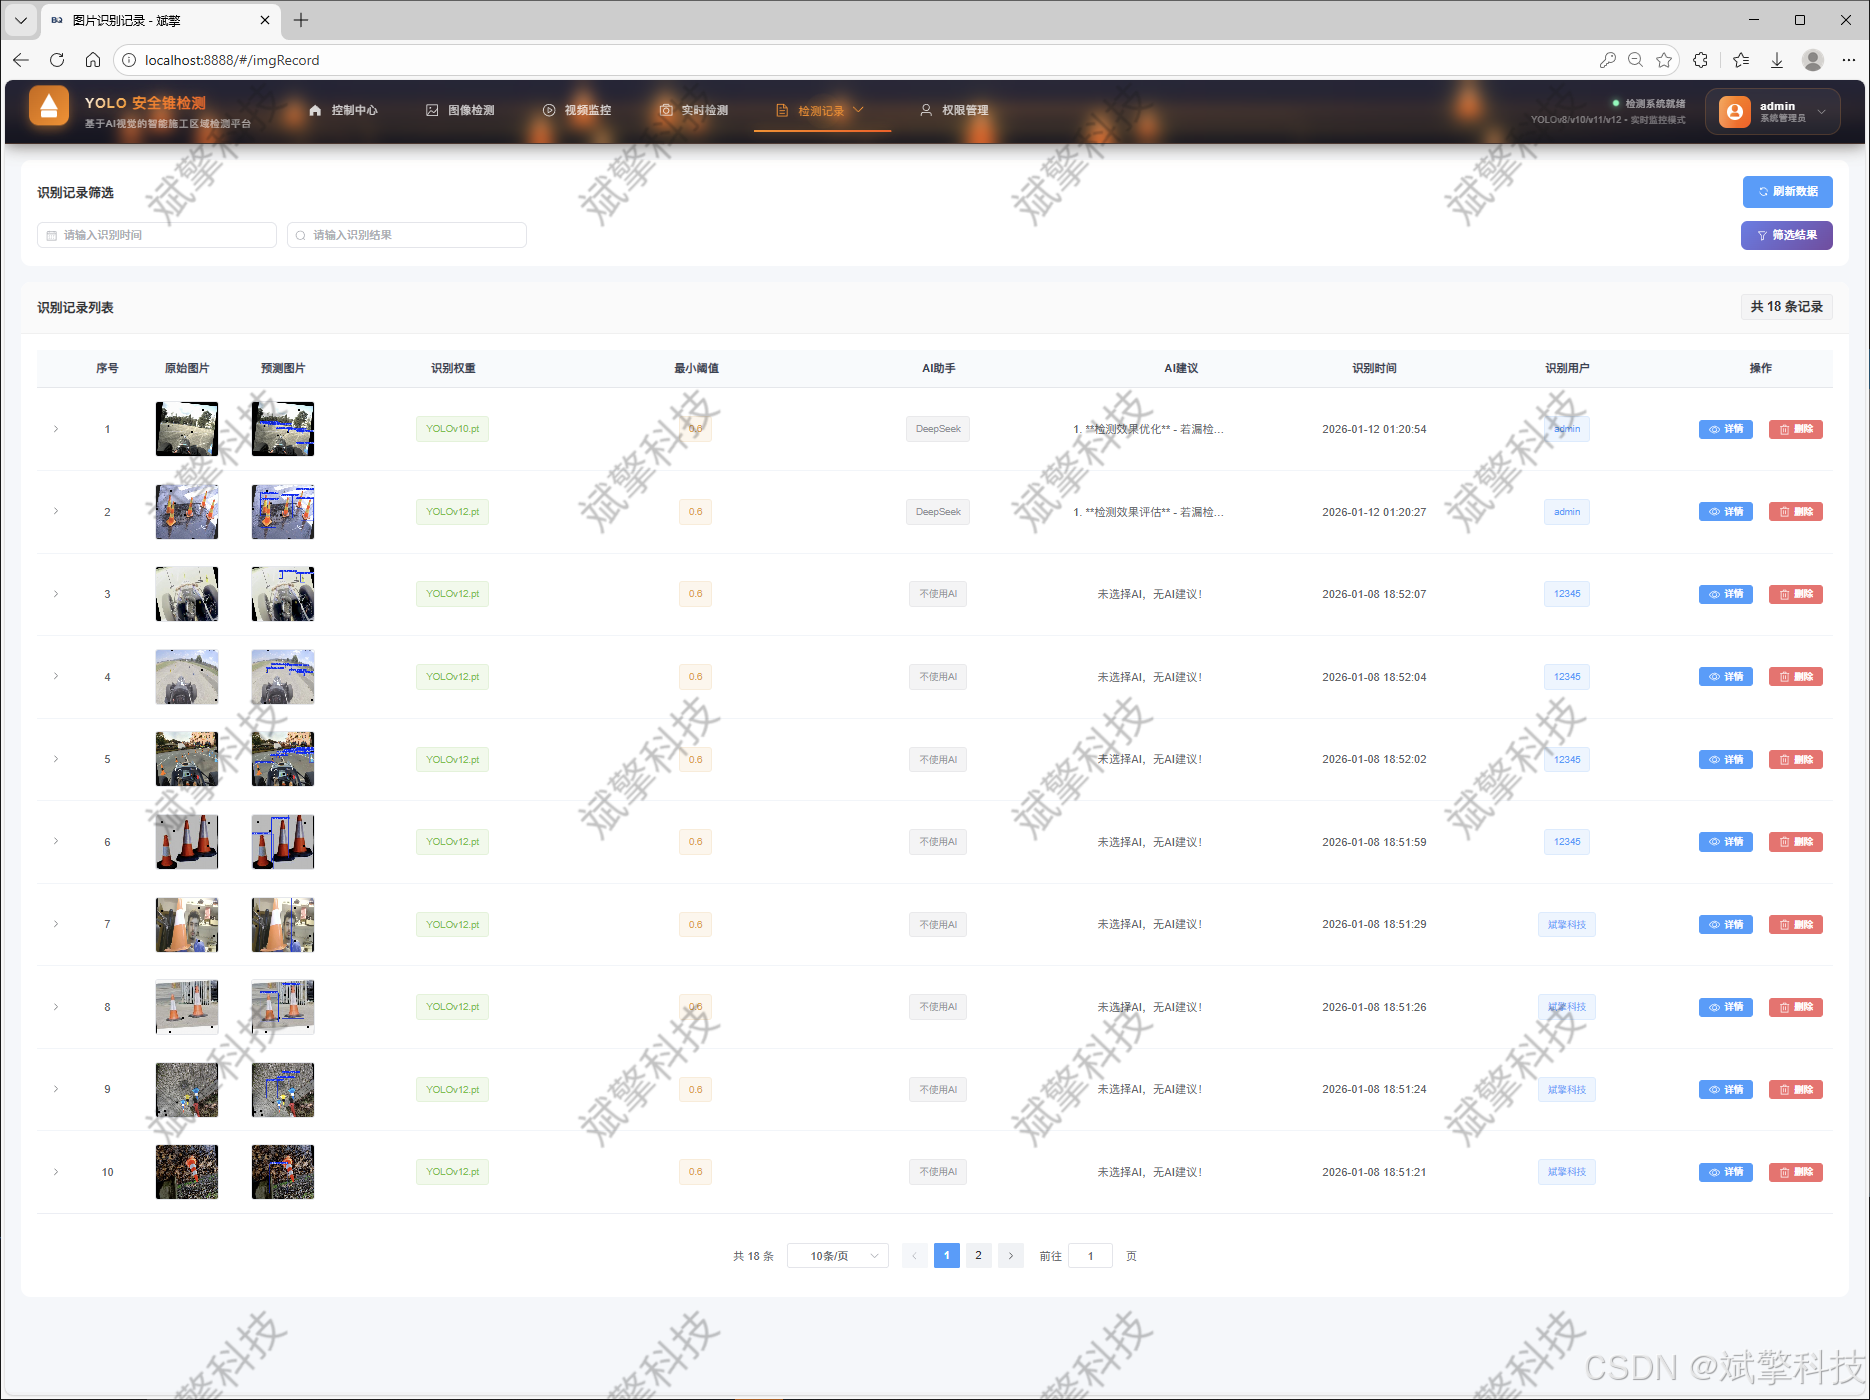Open the tab search chevron at top-left
The width and height of the screenshot is (1870, 1400).
click(20, 20)
